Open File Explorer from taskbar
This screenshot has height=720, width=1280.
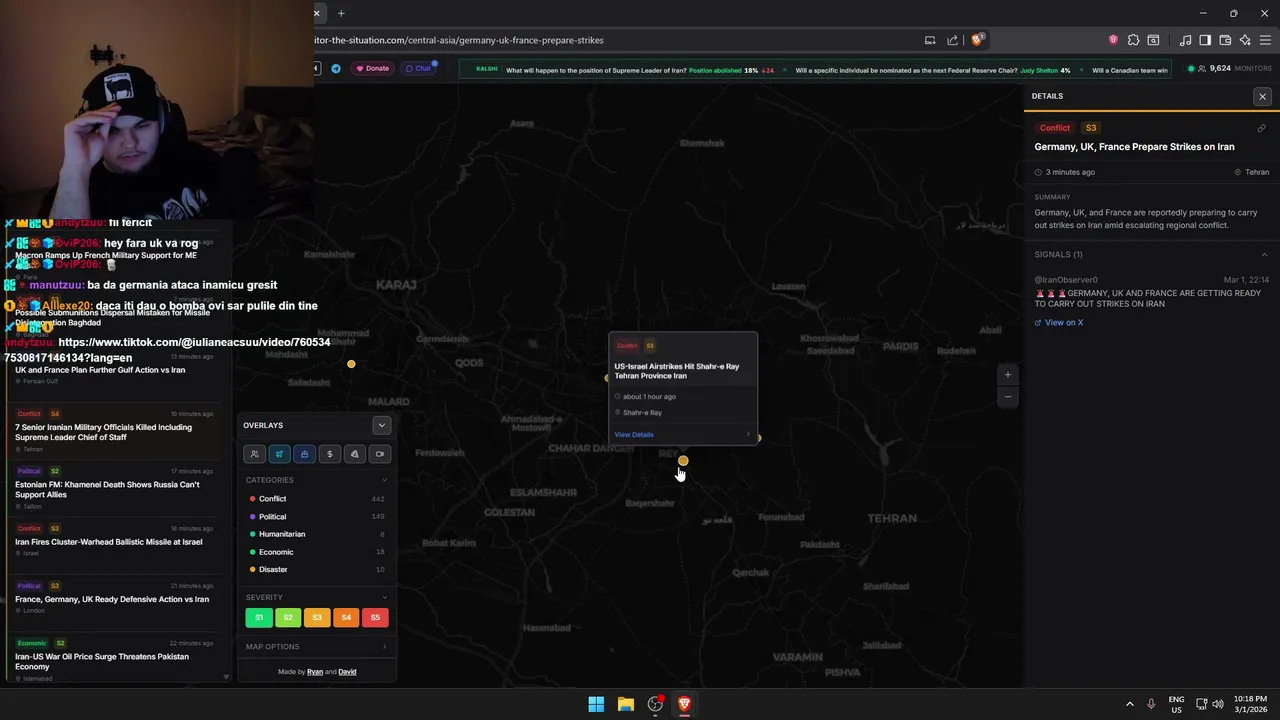coord(625,704)
